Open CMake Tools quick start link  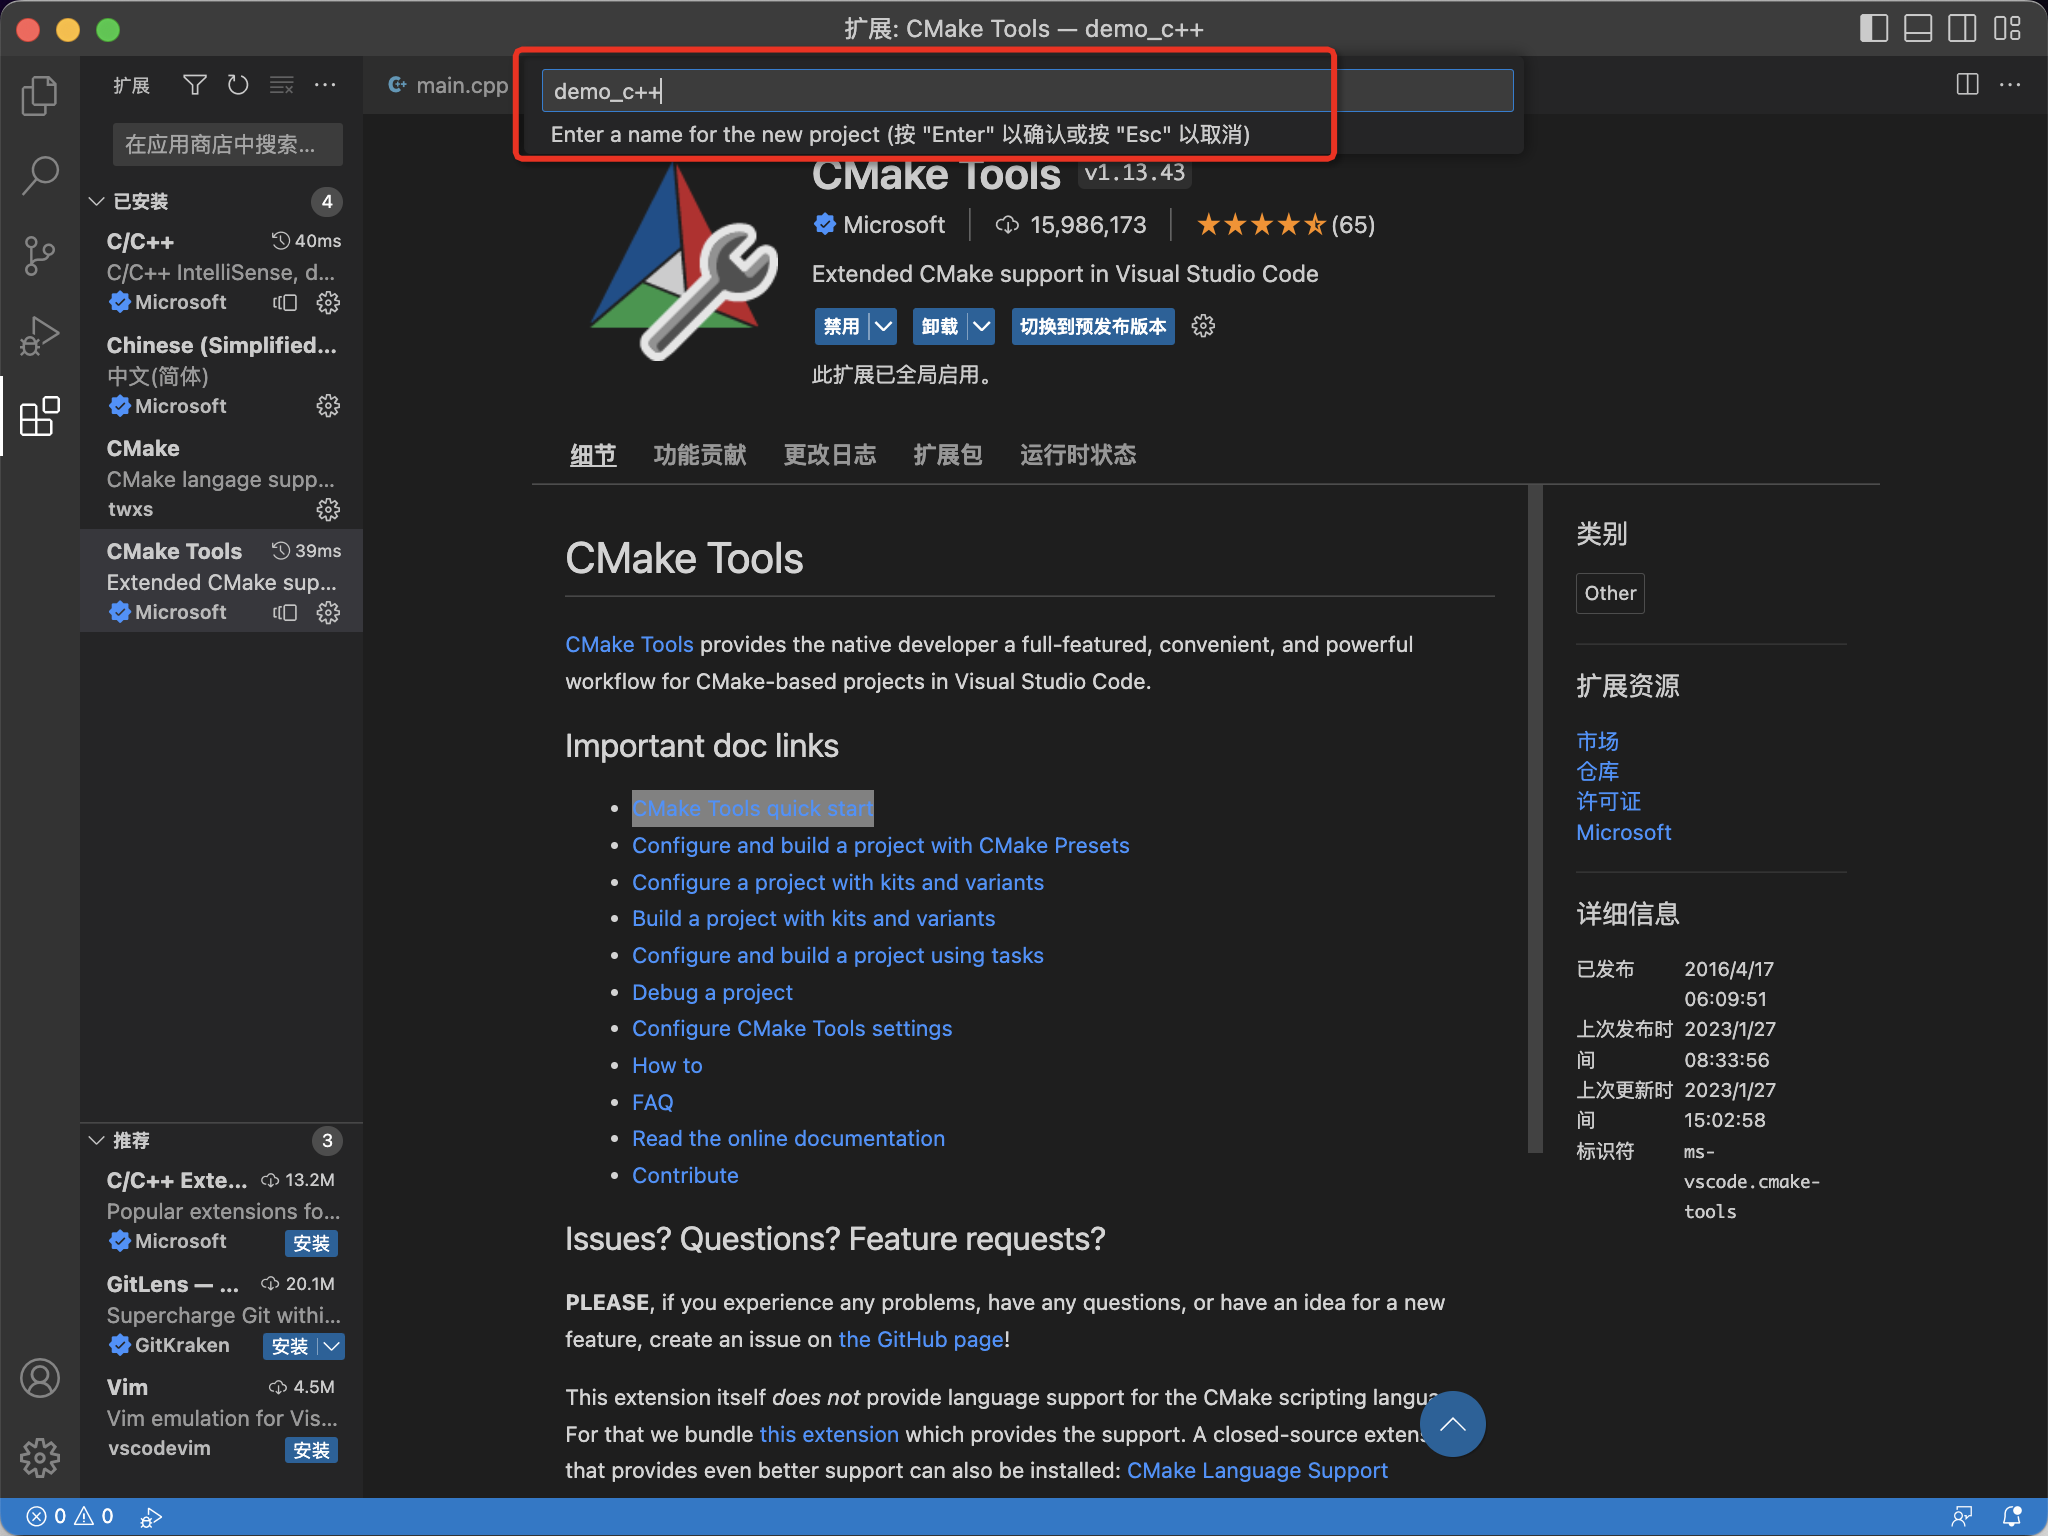pyautogui.click(x=753, y=808)
